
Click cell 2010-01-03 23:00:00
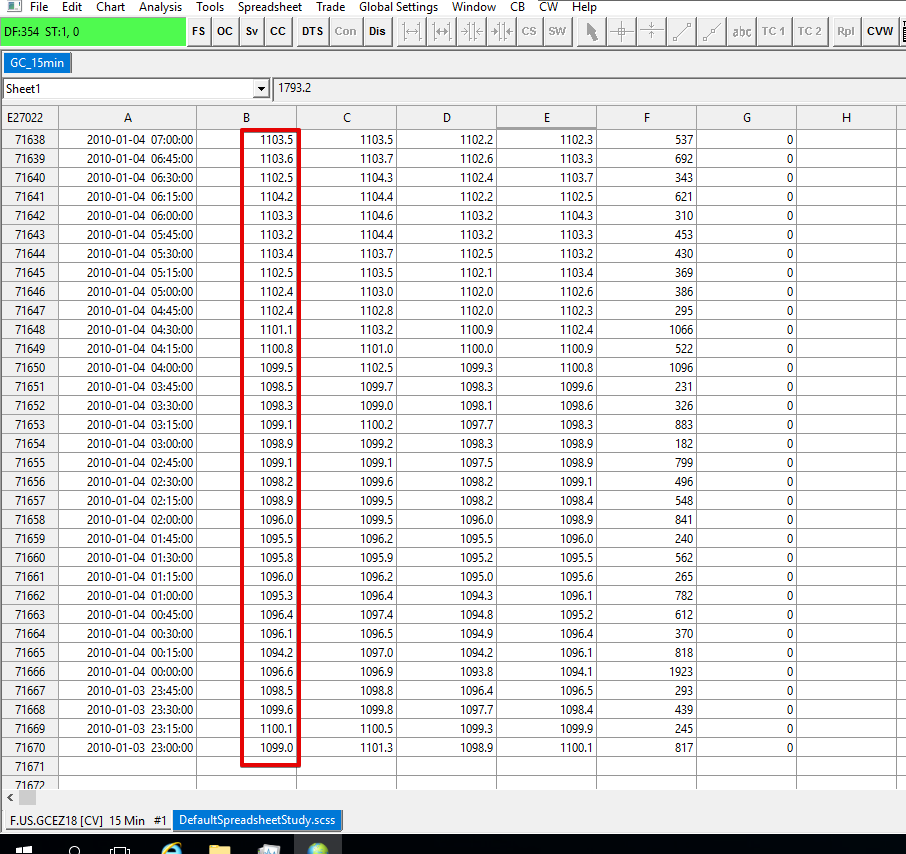[x=128, y=748]
